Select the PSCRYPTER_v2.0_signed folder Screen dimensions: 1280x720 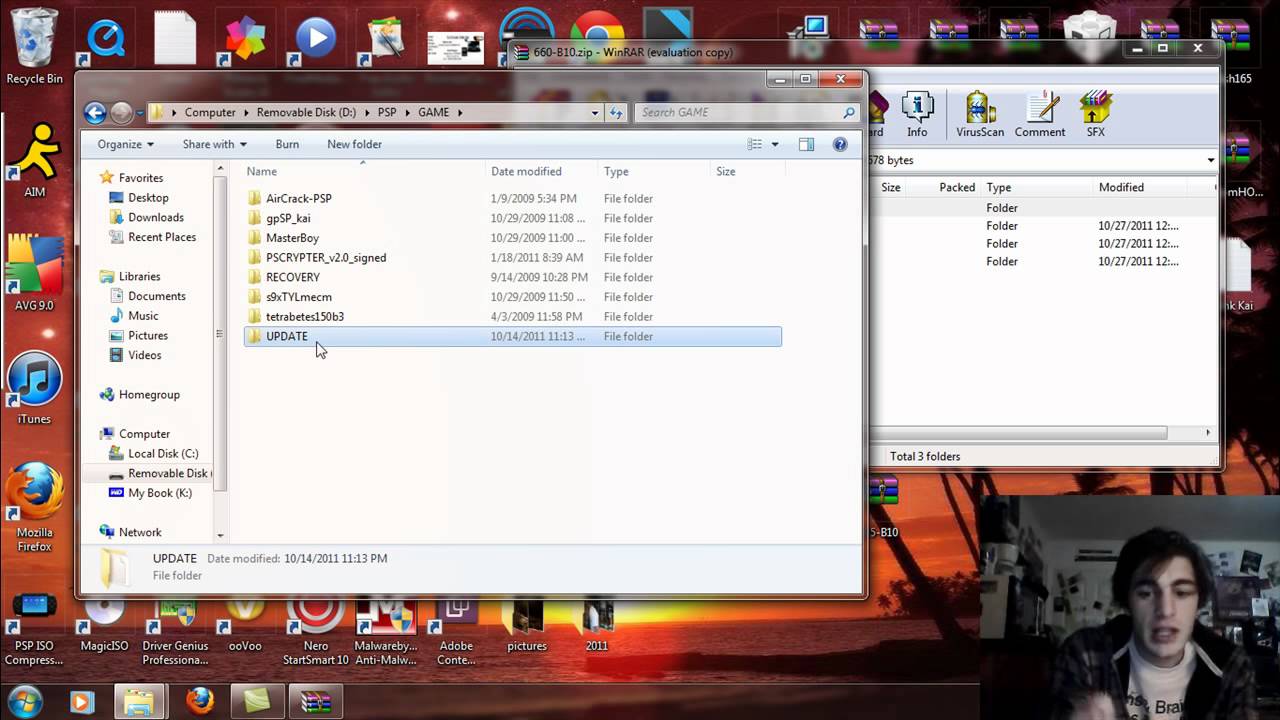point(326,258)
